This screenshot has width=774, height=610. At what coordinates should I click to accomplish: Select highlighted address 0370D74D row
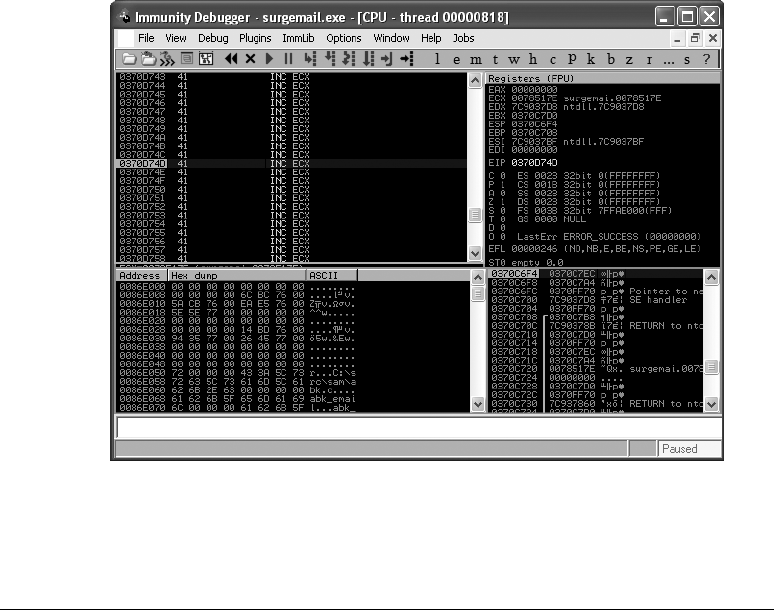291,163
